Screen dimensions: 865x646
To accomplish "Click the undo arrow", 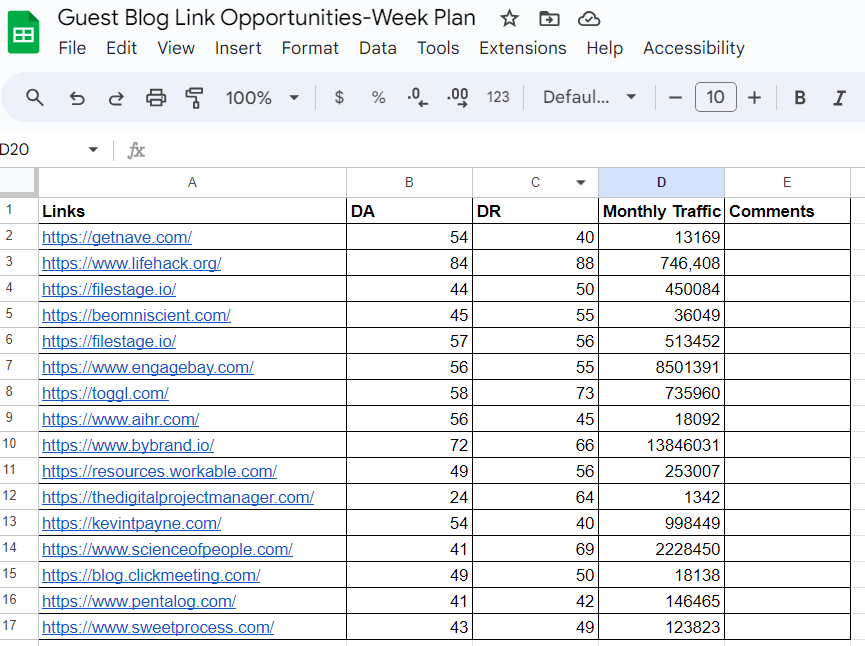I will click(77, 98).
